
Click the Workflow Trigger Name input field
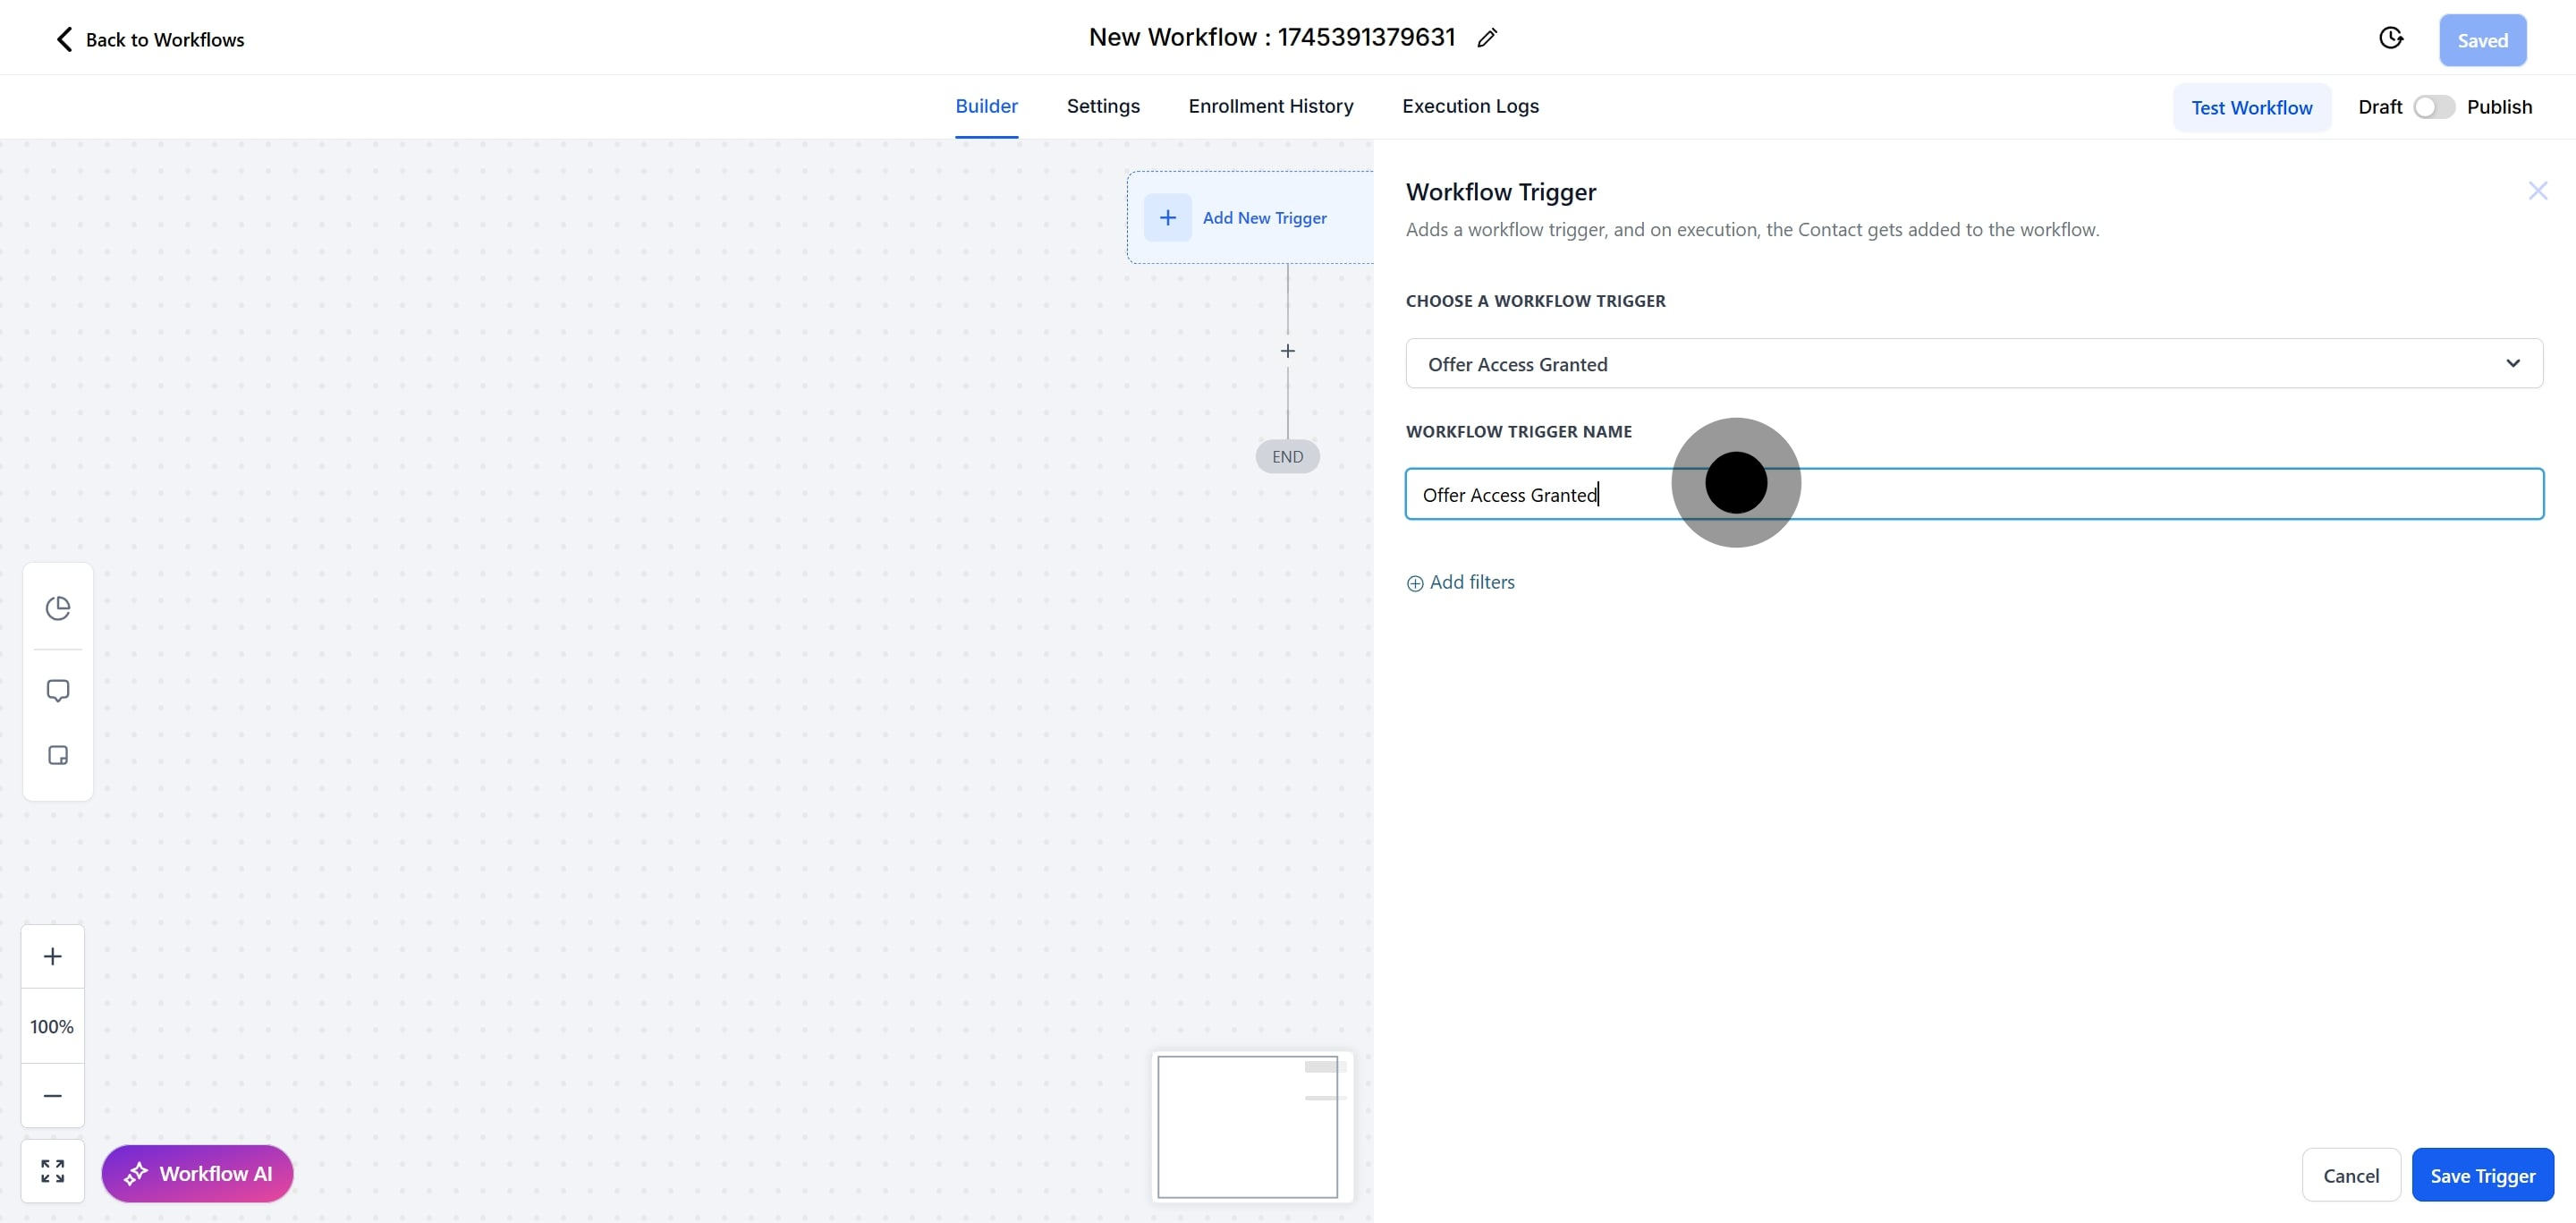tap(2100, 494)
